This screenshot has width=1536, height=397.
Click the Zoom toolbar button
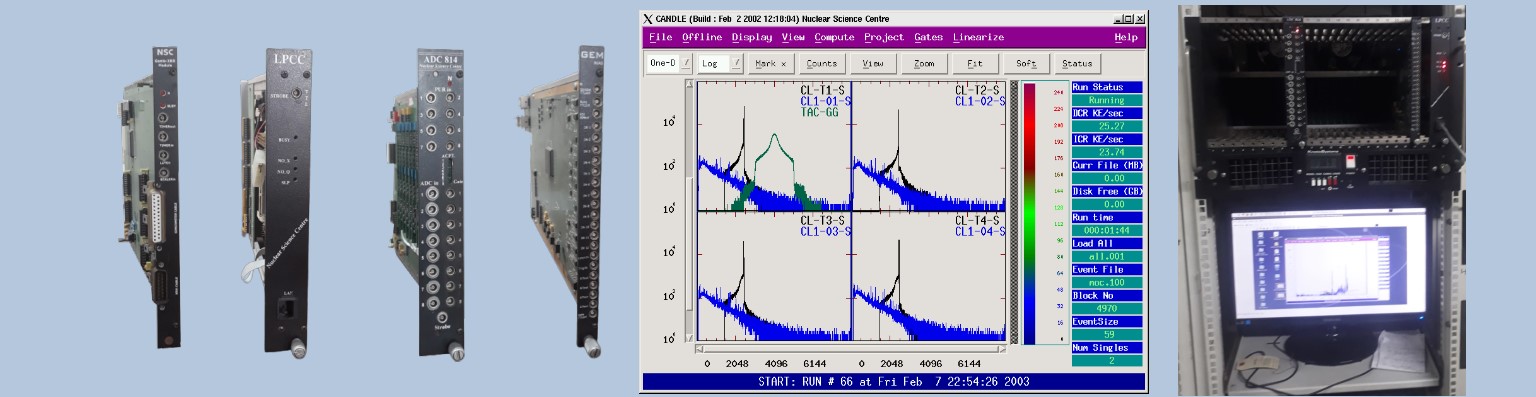coord(924,63)
